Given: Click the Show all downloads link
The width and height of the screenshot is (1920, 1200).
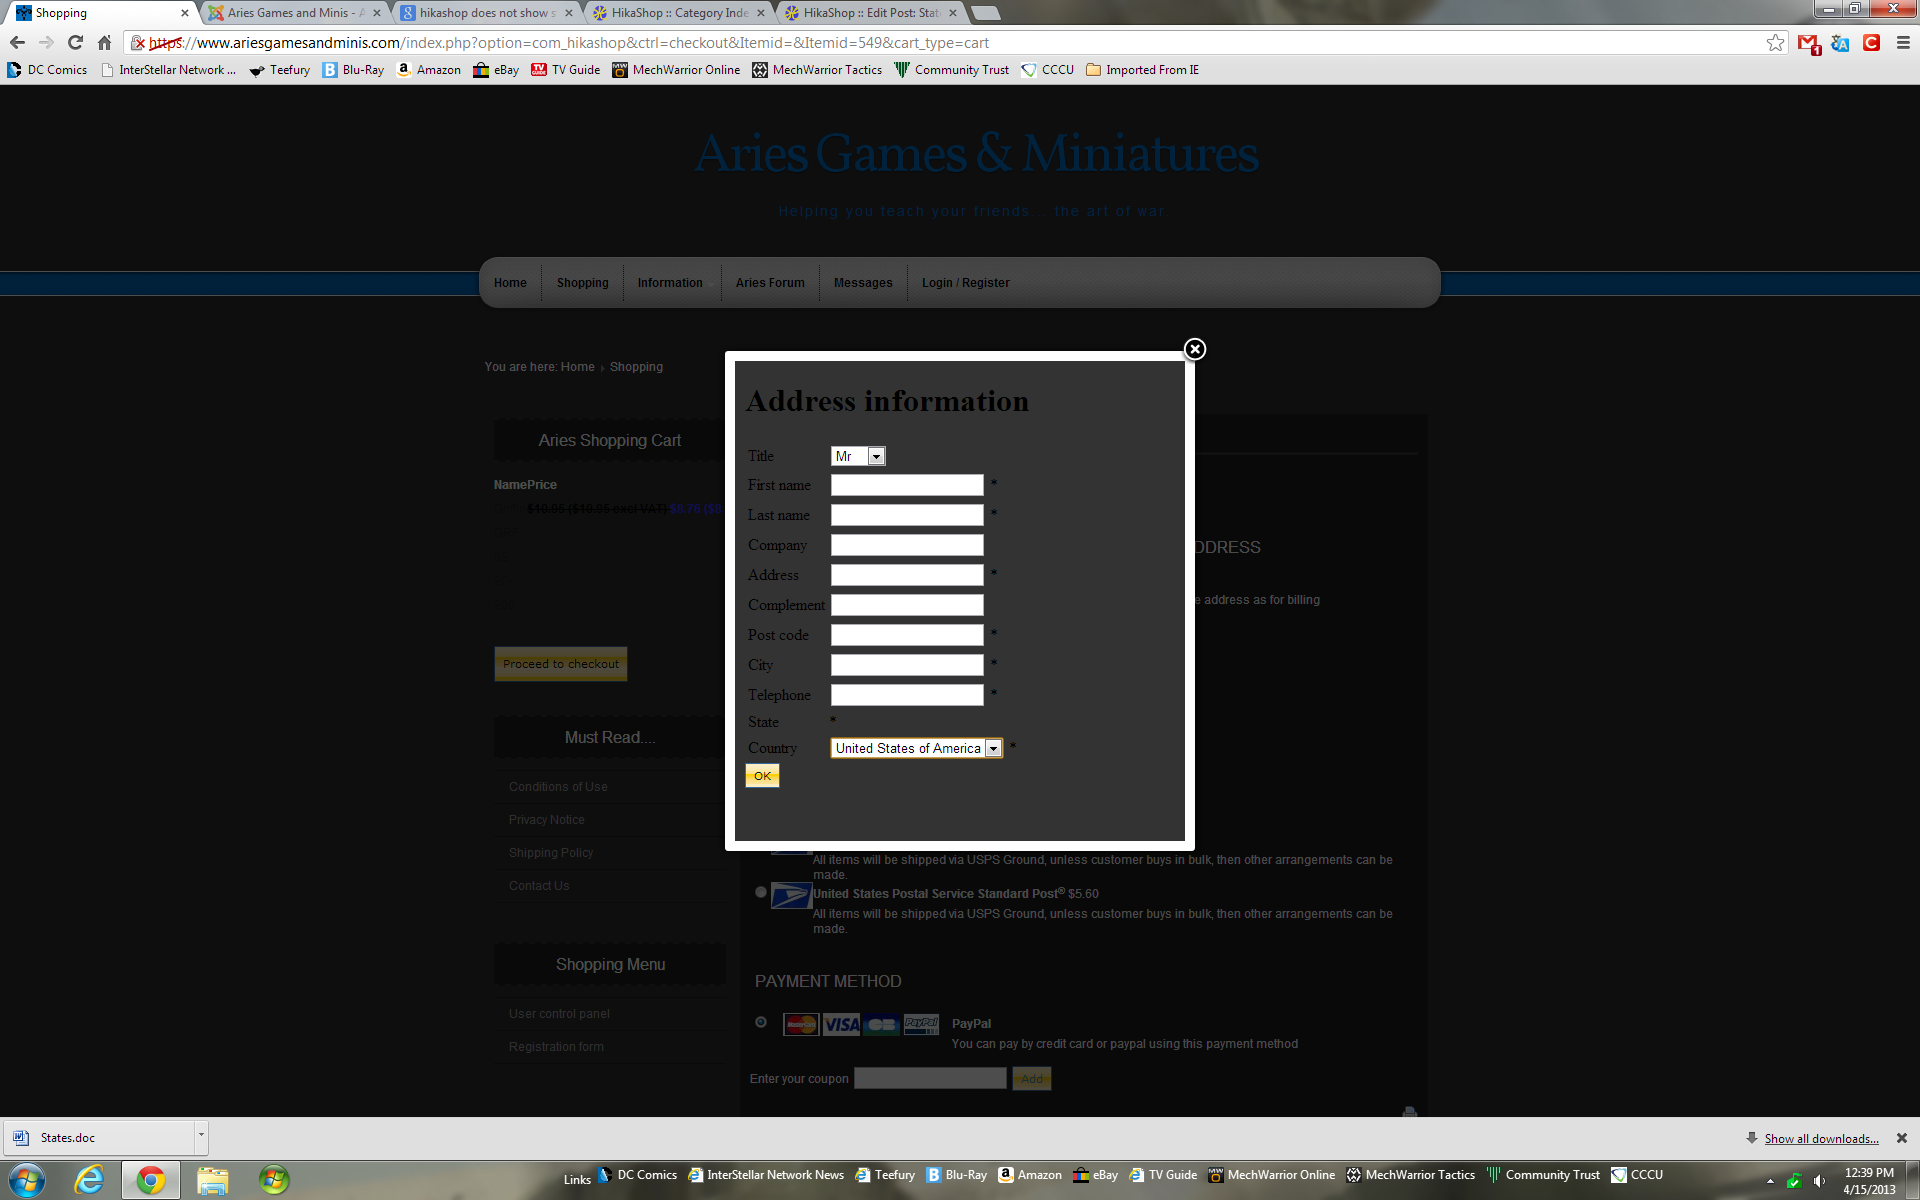Looking at the screenshot, I should point(1820,1138).
